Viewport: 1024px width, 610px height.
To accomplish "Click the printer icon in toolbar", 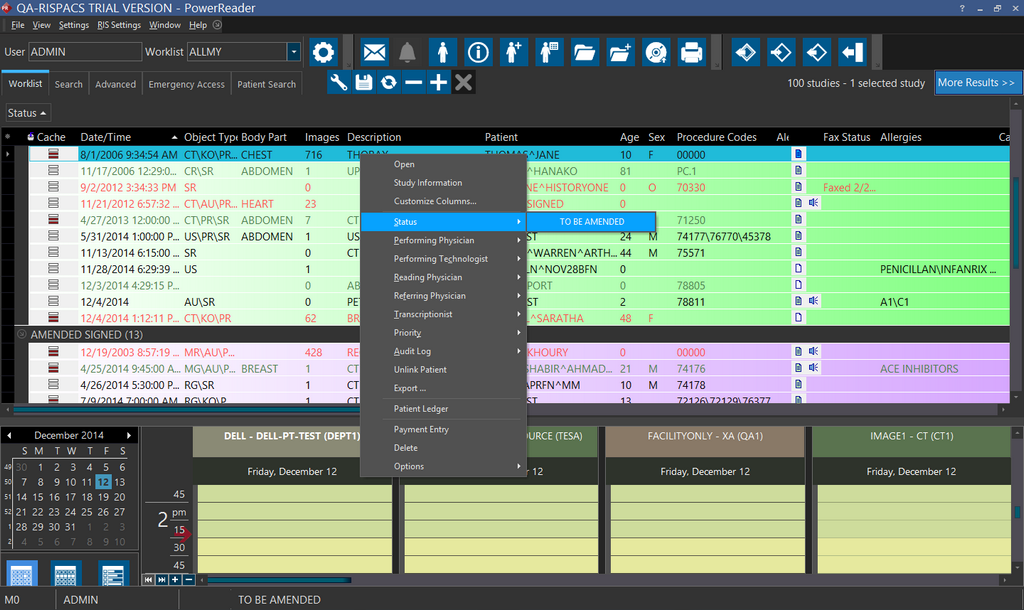I will pyautogui.click(x=690, y=51).
